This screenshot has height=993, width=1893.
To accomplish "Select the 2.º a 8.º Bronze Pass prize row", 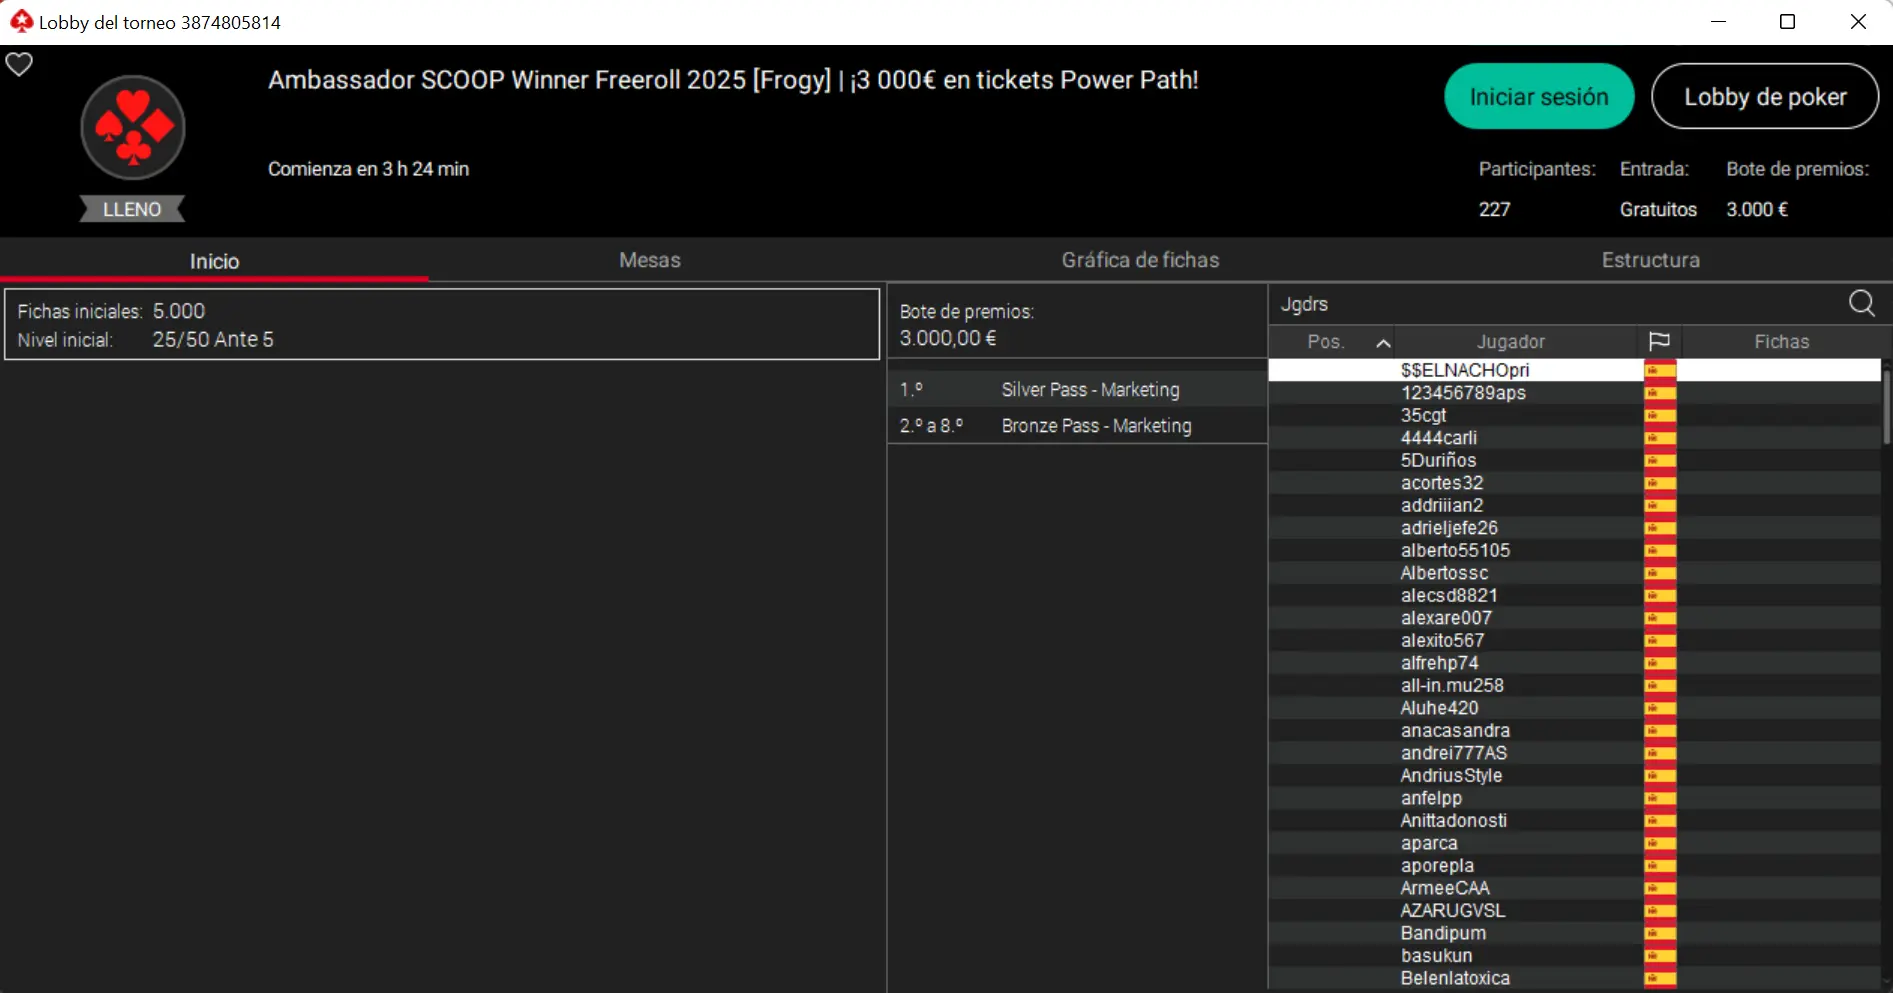I will tap(1077, 426).
